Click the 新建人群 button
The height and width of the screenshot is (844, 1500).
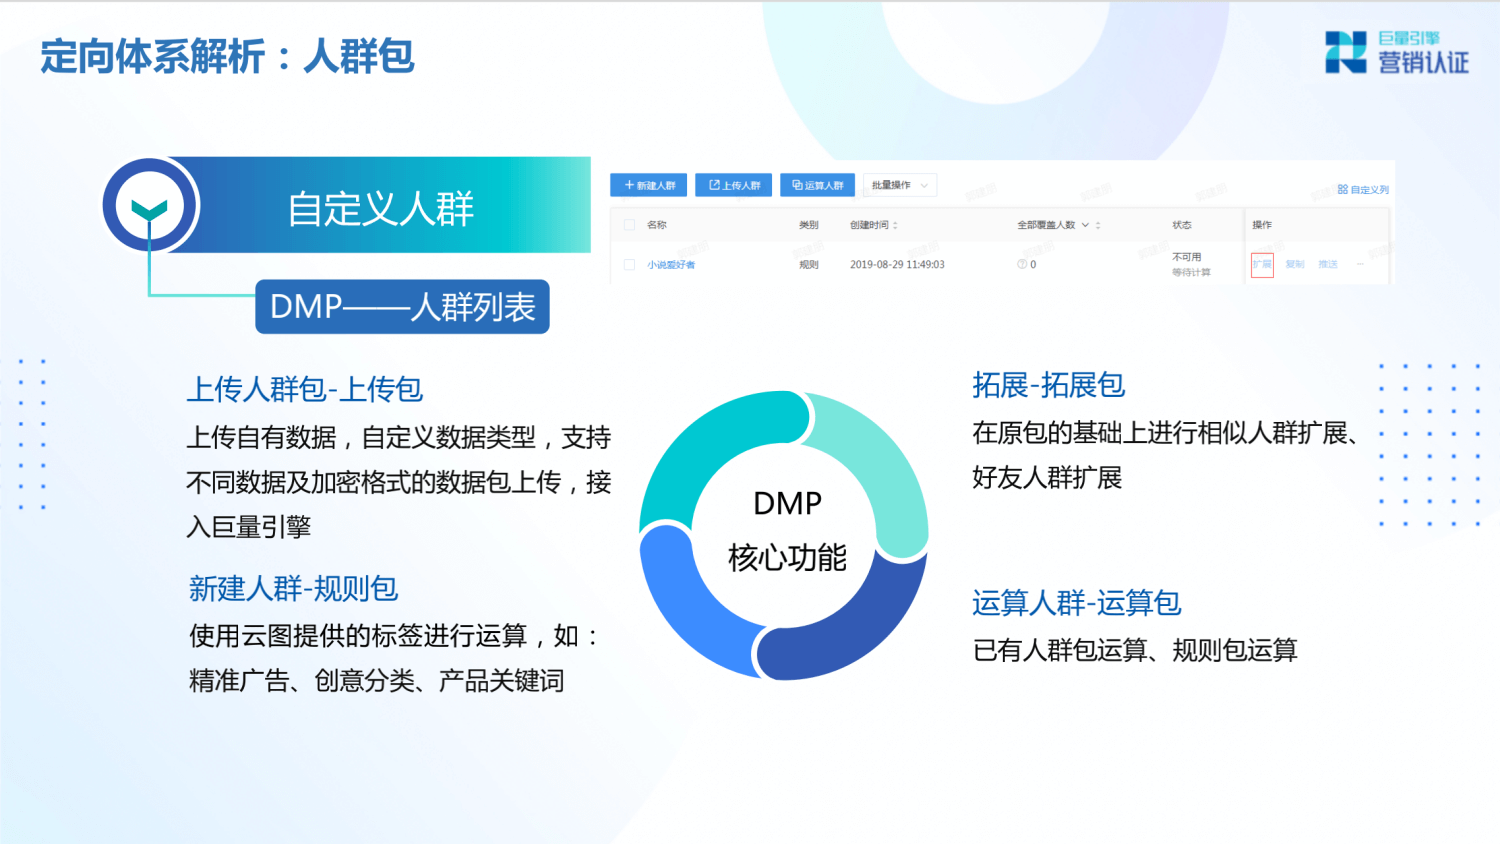[x=649, y=185]
